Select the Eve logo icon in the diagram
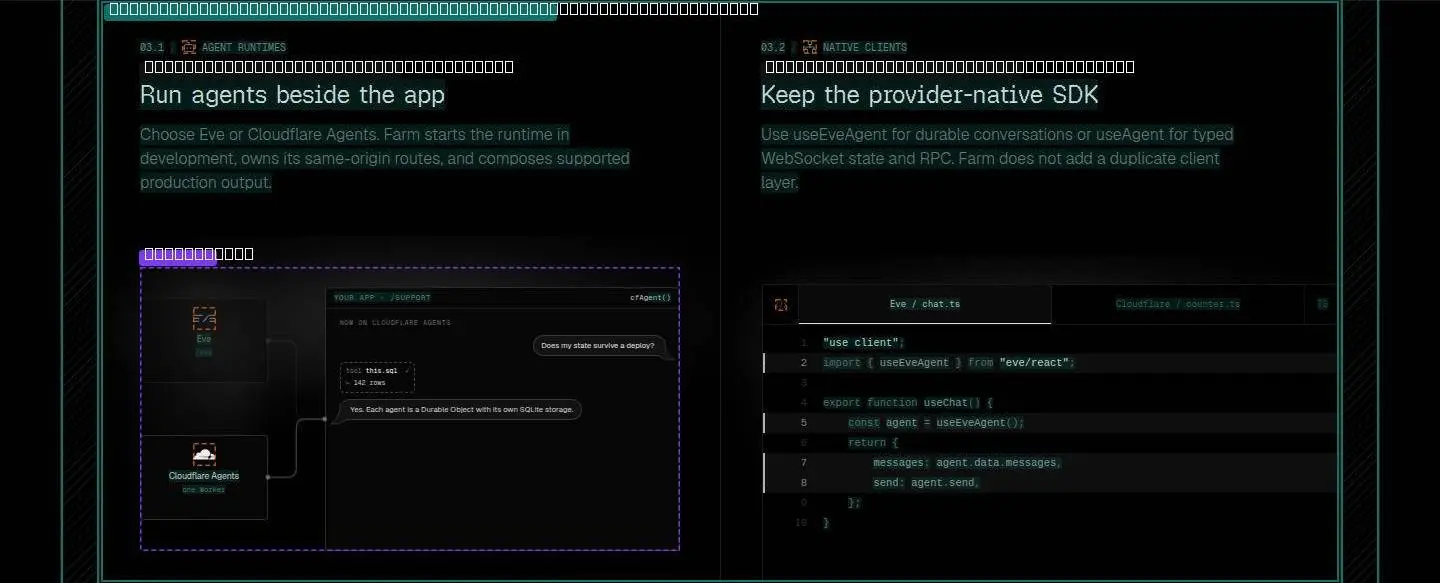The width and height of the screenshot is (1440, 583). tap(204, 318)
